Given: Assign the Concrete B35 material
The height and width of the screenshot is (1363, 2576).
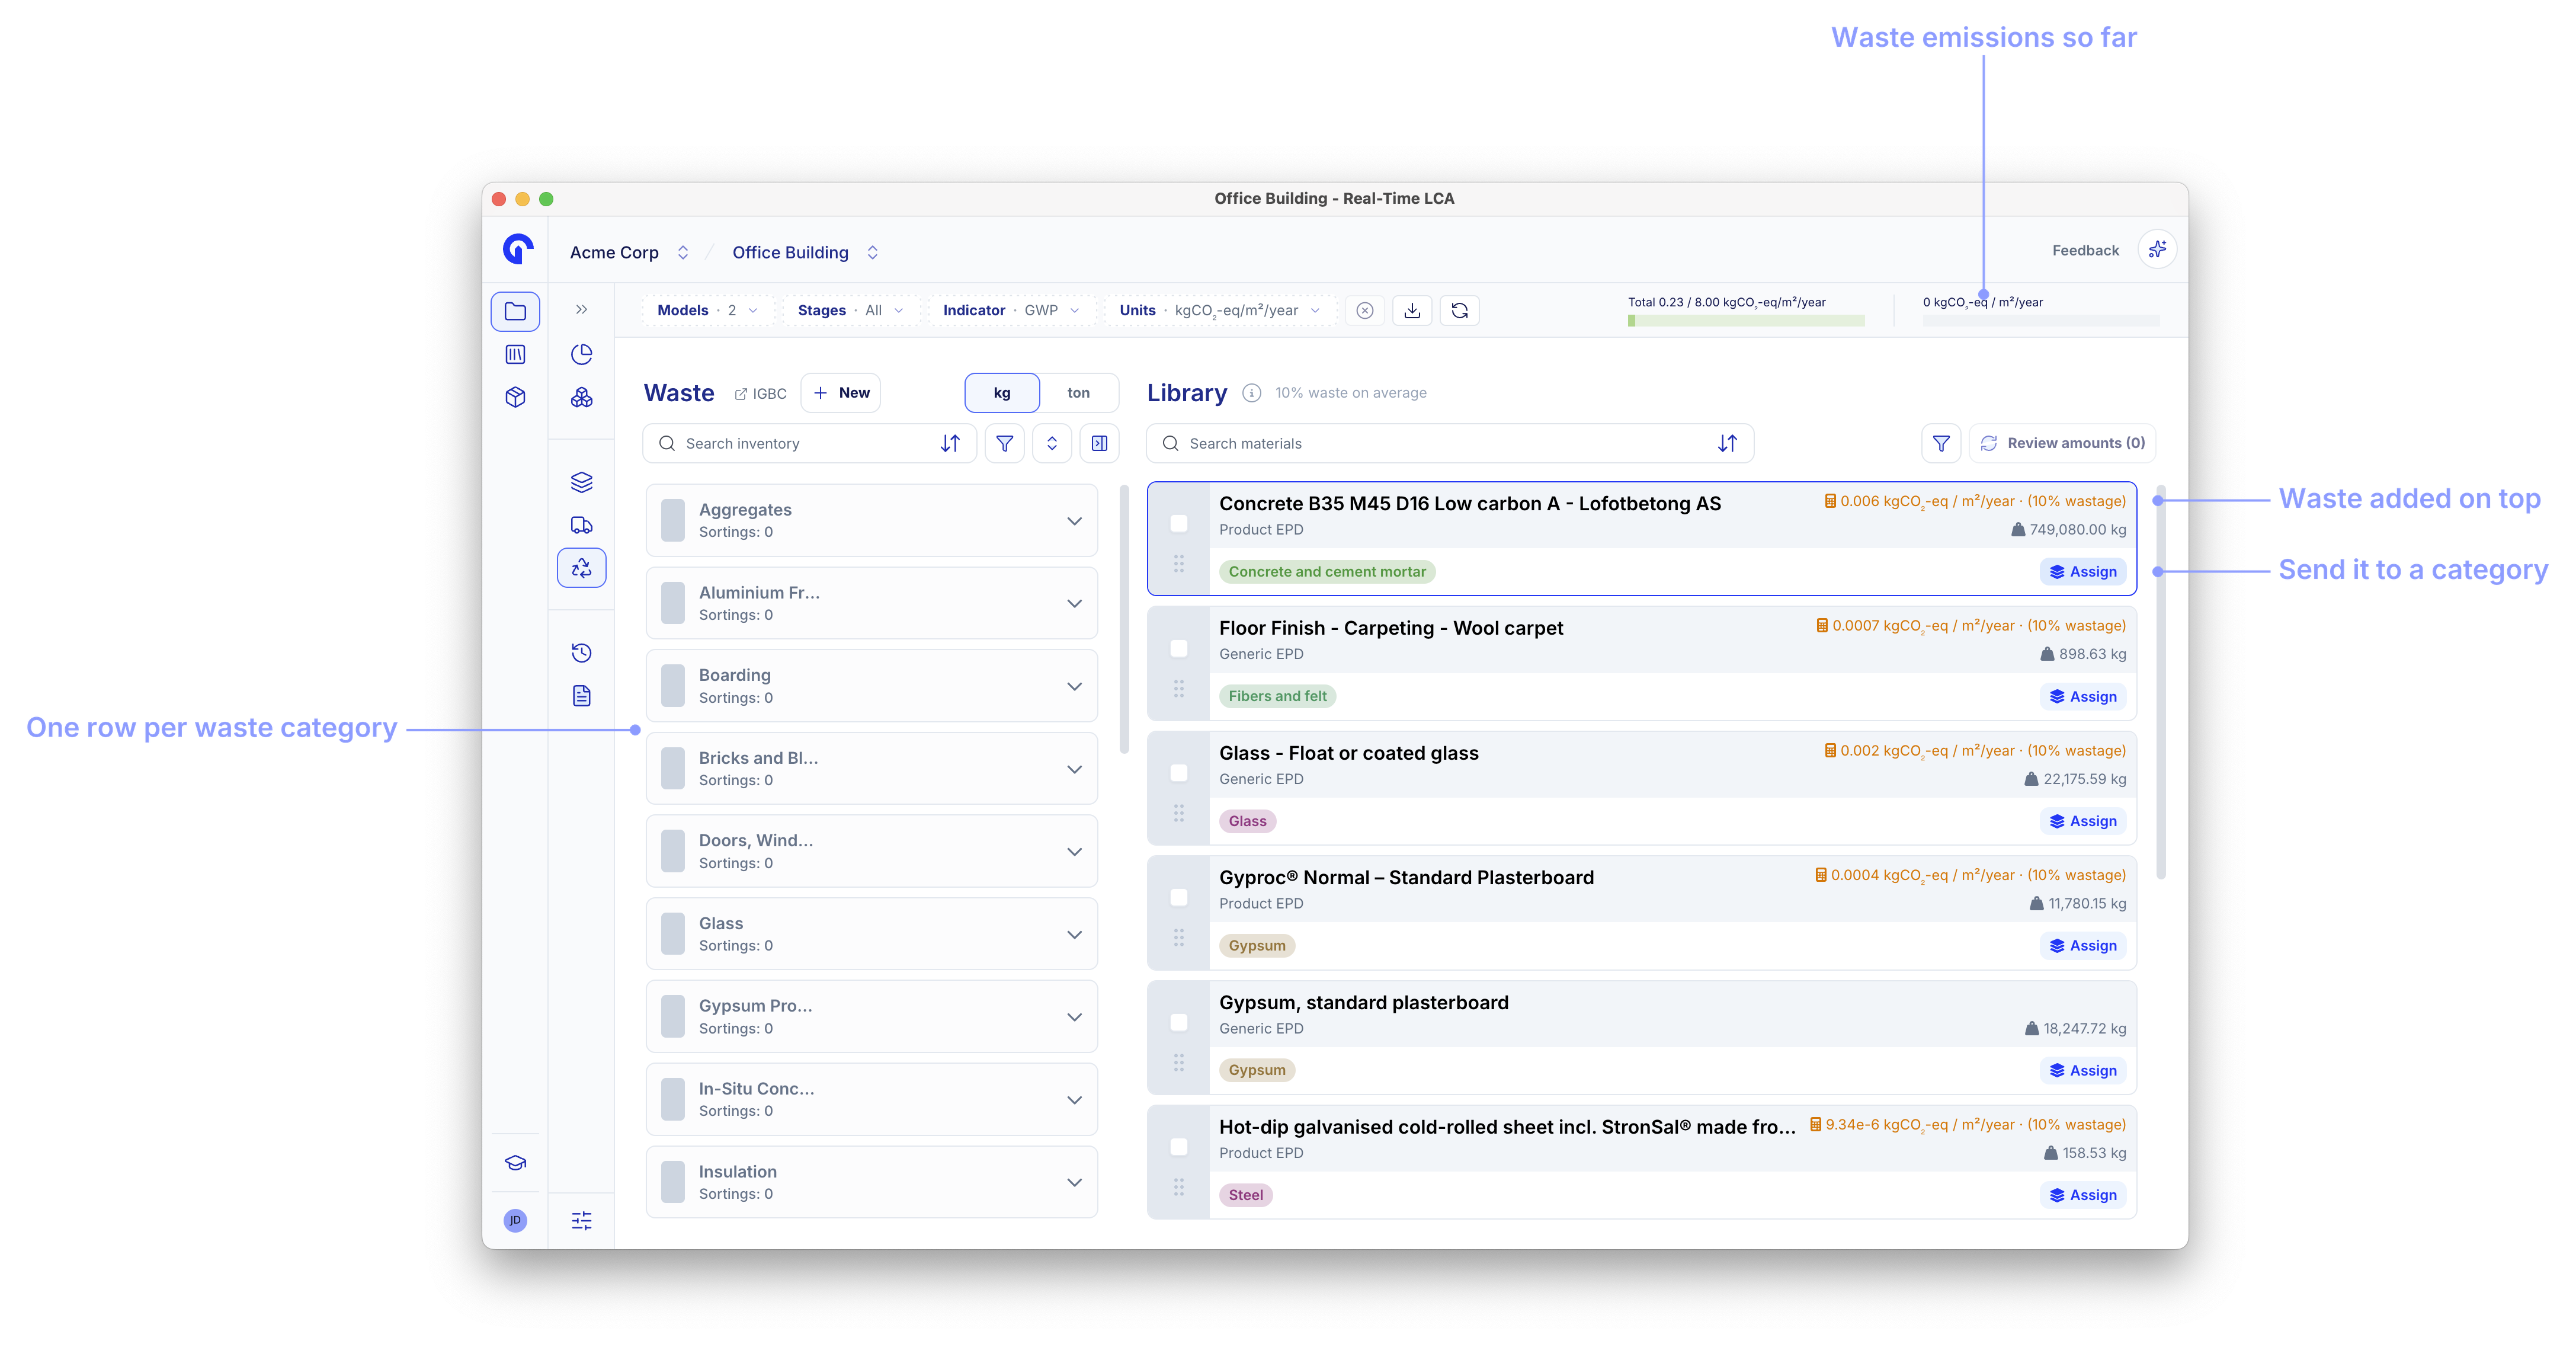Looking at the screenshot, I should click(x=2083, y=572).
